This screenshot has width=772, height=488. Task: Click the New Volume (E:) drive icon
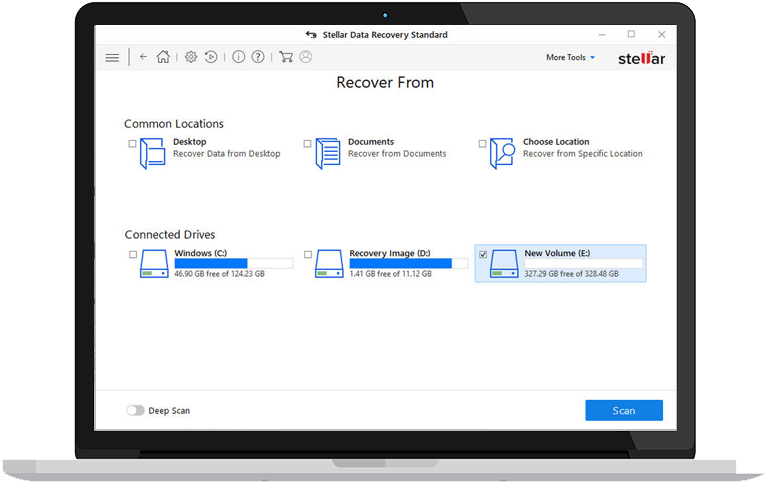(504, 263)
